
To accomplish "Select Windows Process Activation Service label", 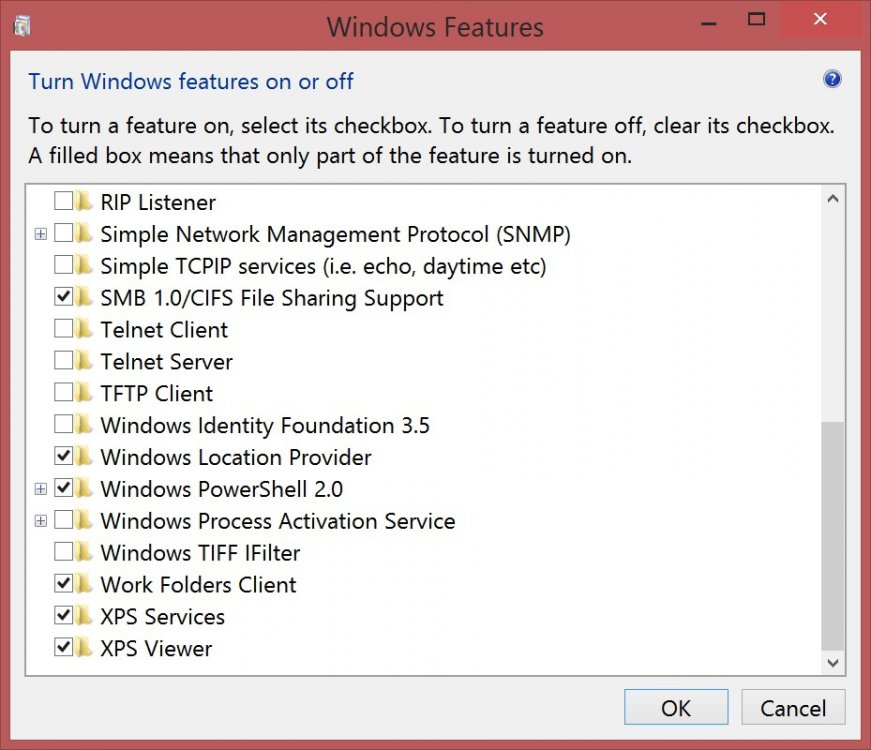I will pyautogui.click(x=278, y=521).
